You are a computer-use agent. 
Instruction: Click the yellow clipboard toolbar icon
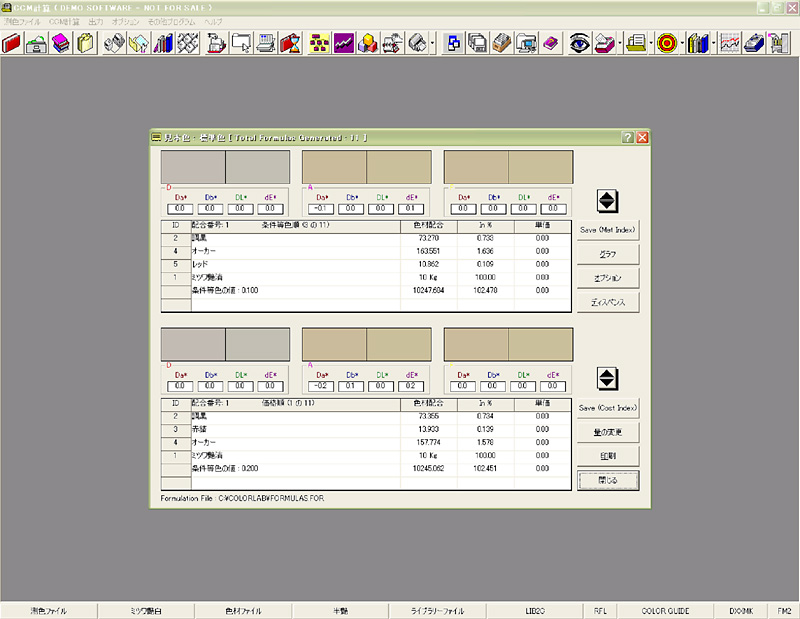tap(86, 43)
